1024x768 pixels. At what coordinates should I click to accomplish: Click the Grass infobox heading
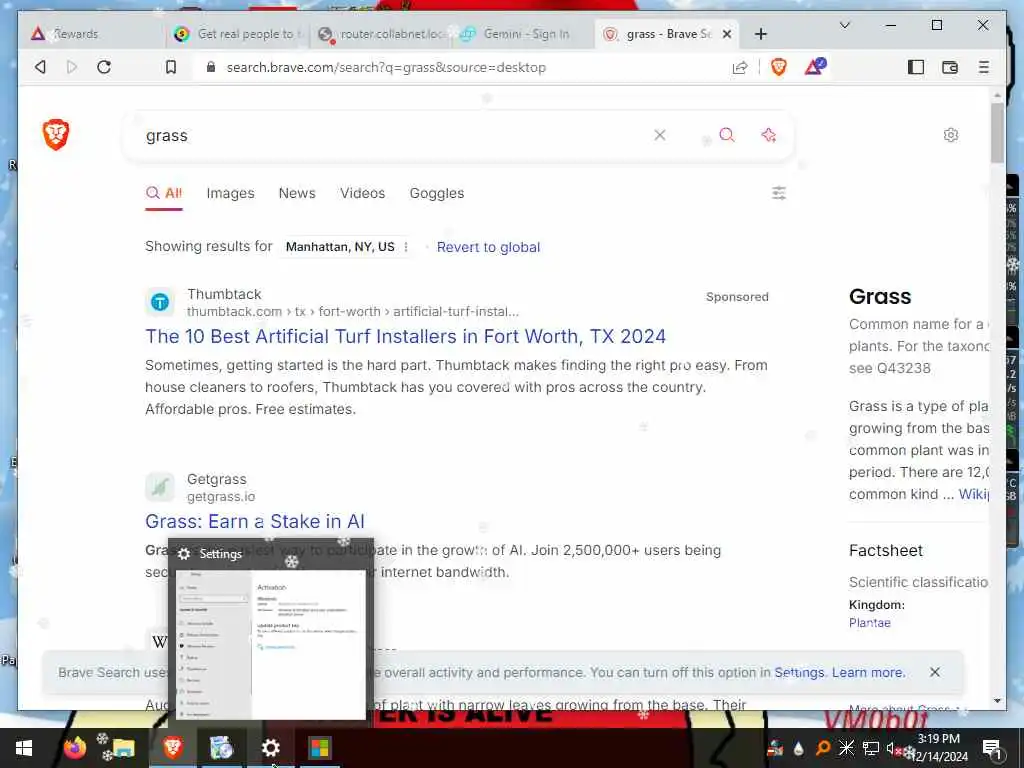coord(880,296)
